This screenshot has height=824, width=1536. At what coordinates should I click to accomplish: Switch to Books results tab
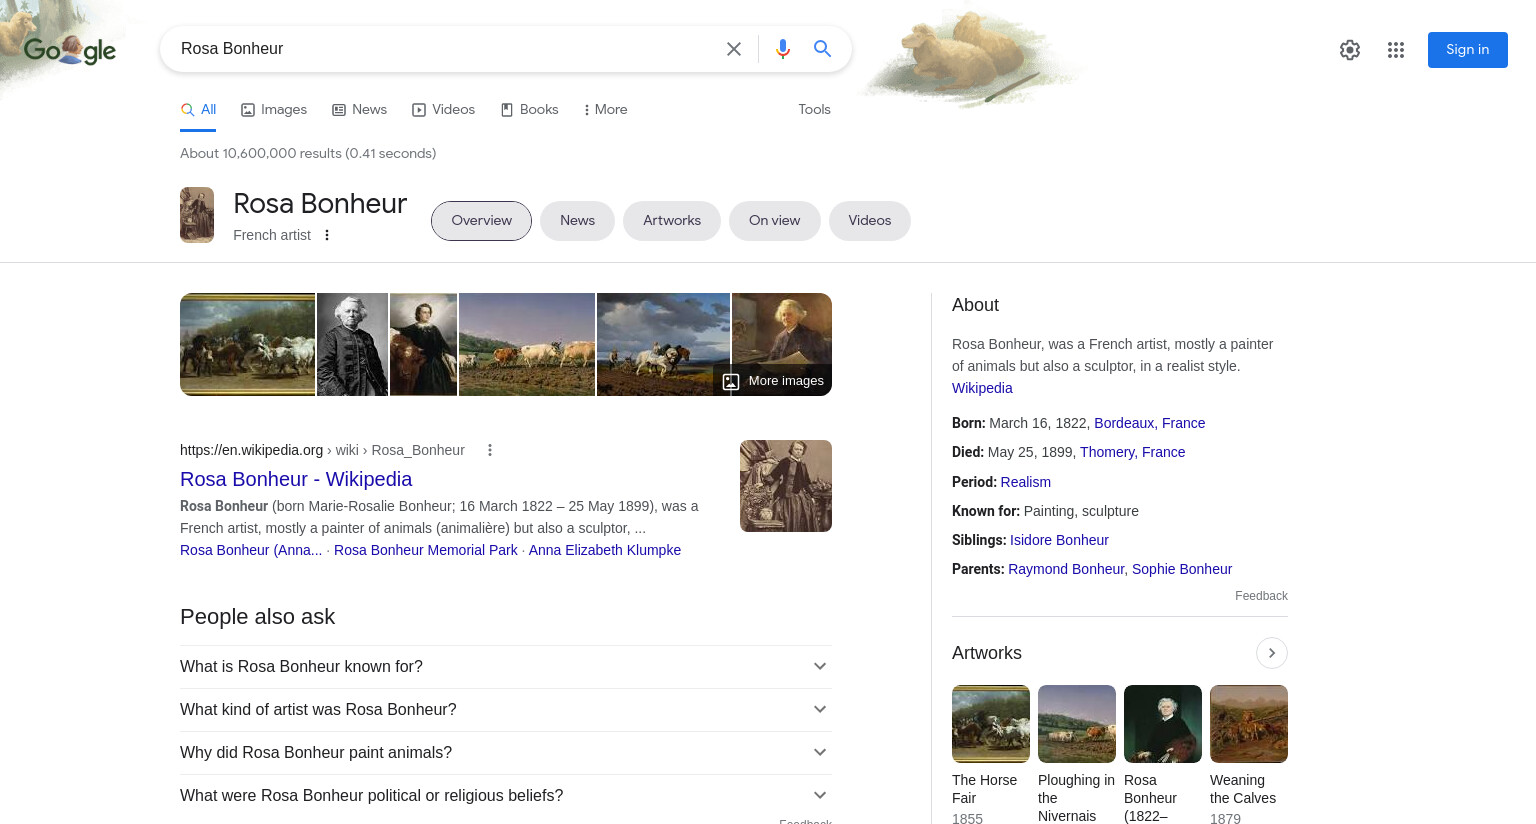point(529,110)
